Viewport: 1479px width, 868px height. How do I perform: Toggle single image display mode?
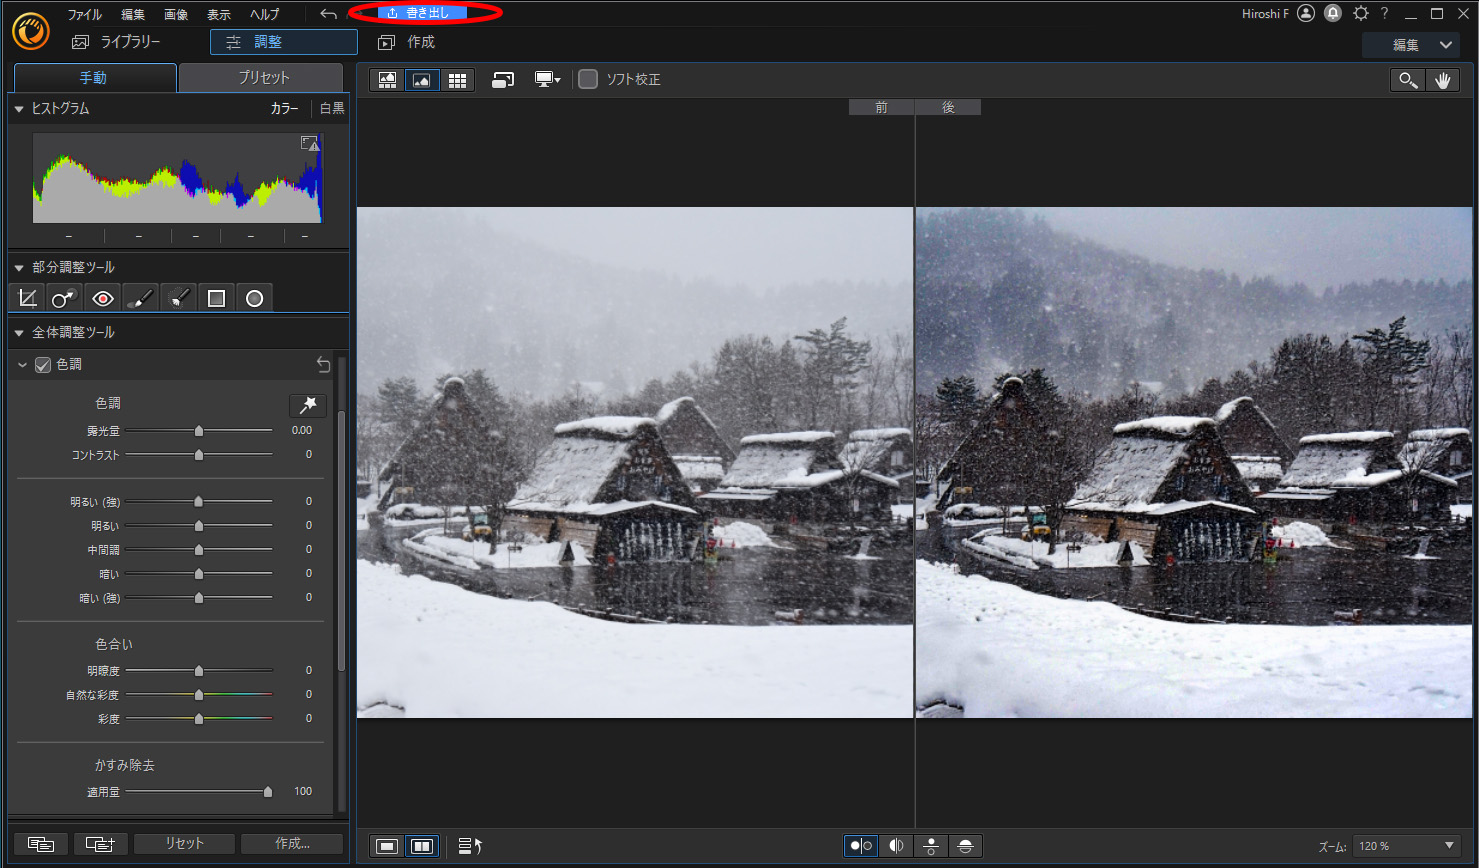387,846
